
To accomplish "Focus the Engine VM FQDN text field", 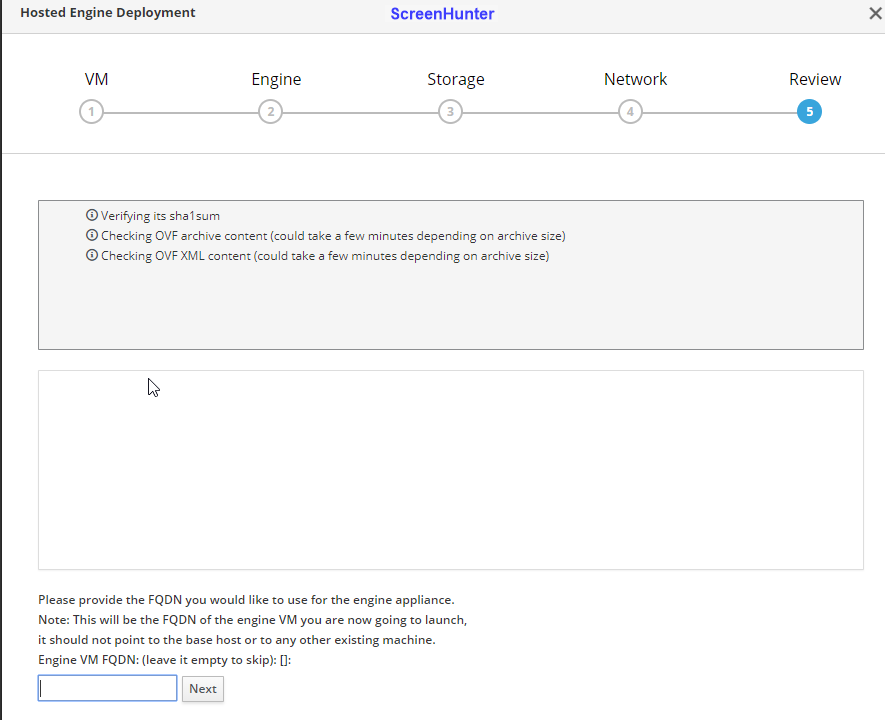I will [108, 688].
